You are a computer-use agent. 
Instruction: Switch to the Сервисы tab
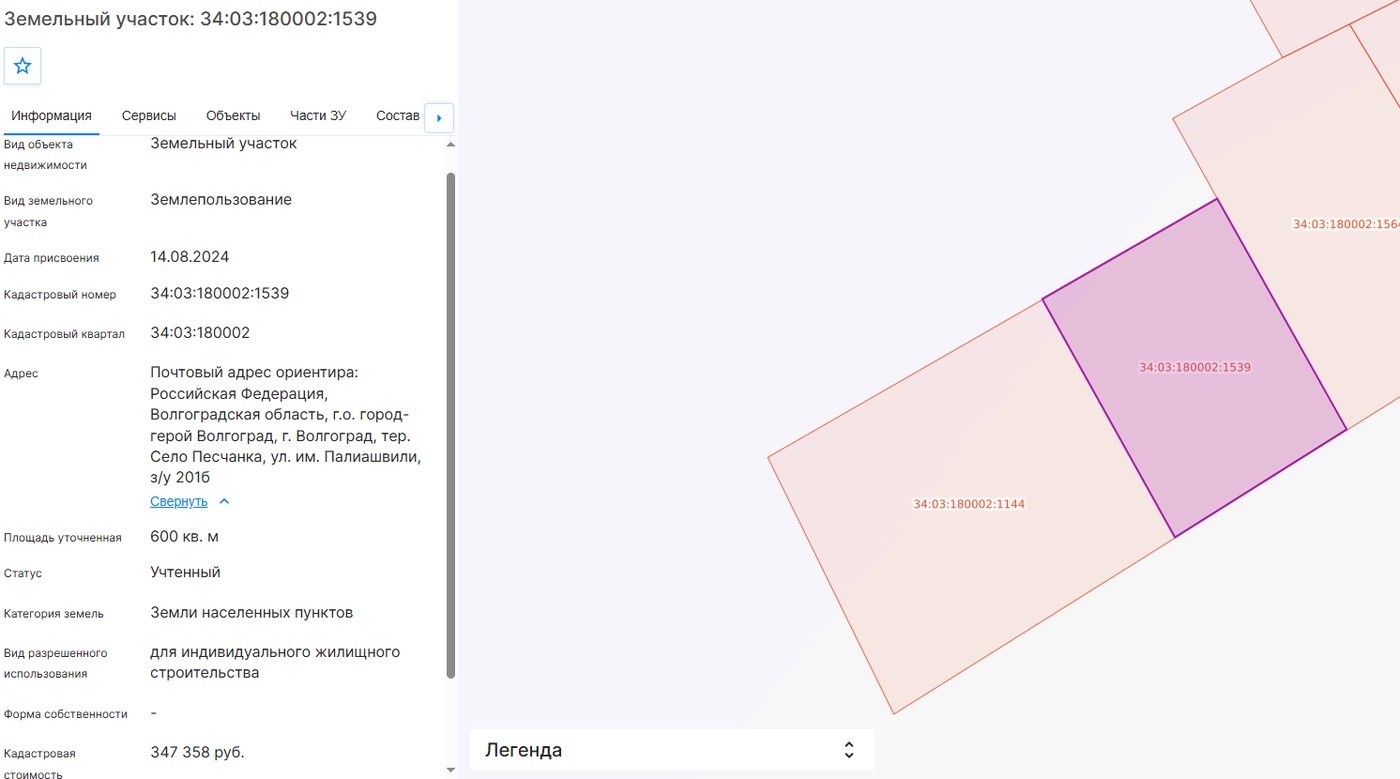coord(149,116)
